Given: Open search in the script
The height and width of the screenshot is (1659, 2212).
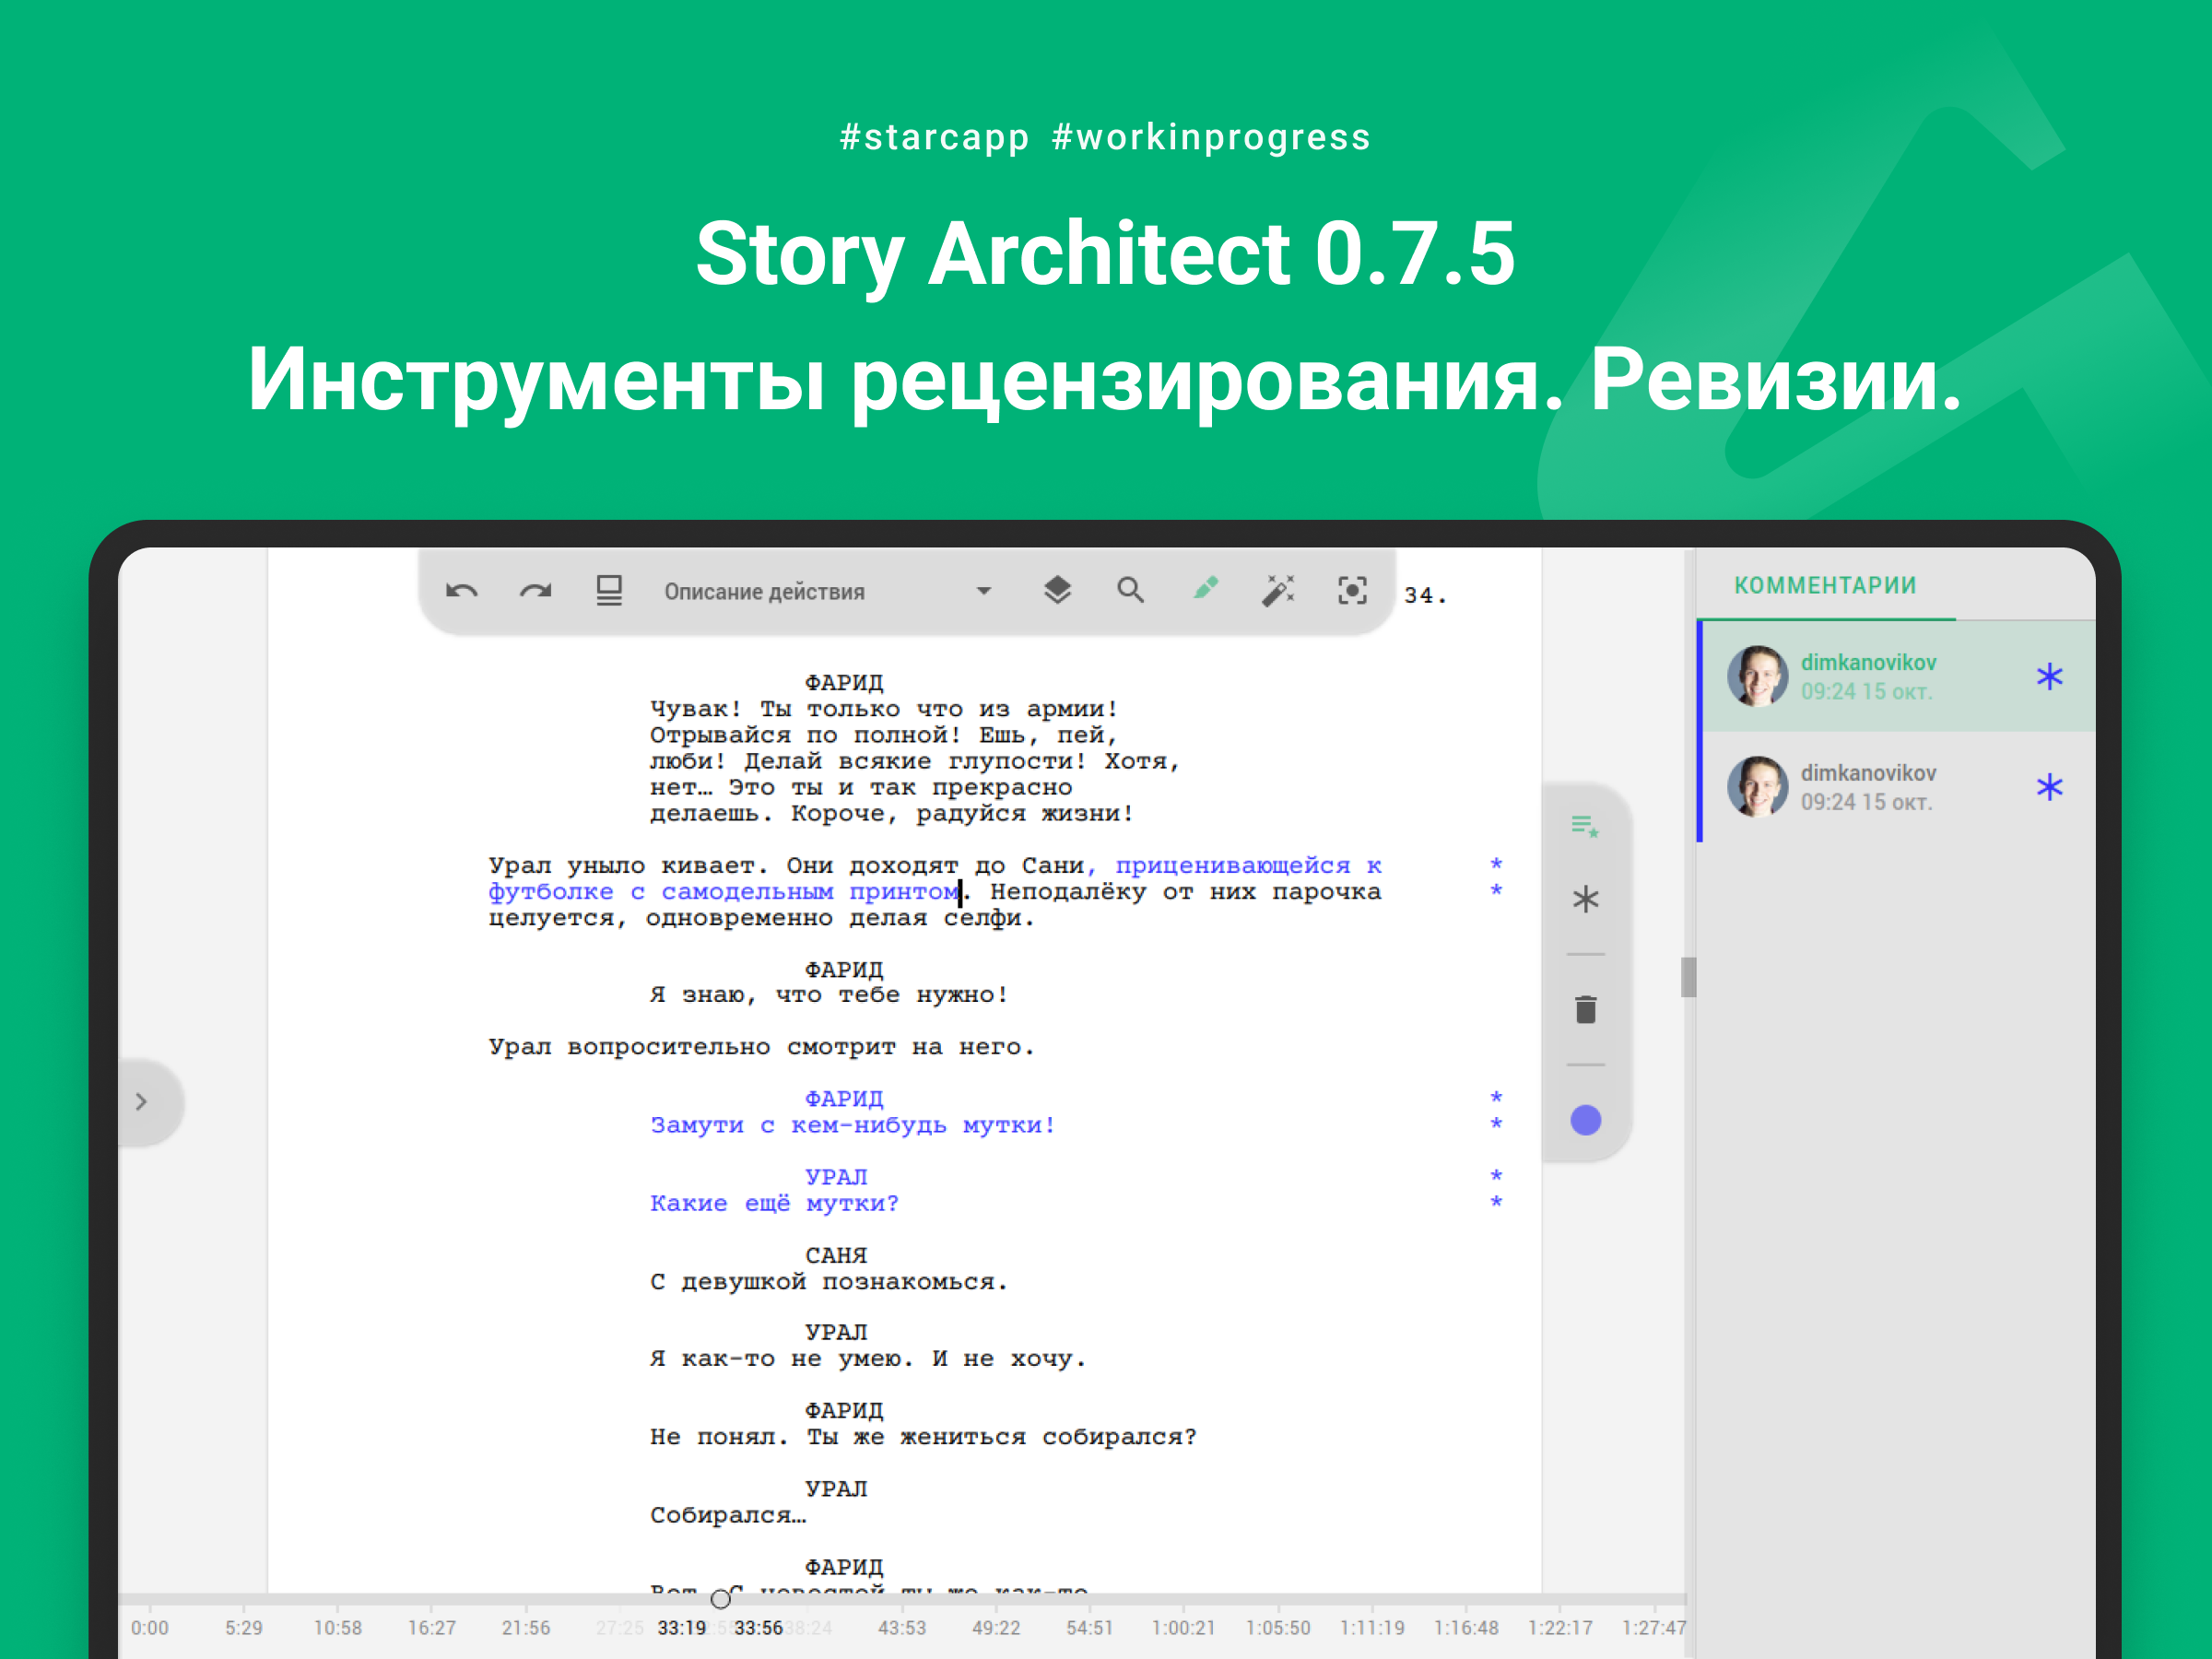Looking at the screenshot, I should click(1131, 591).
